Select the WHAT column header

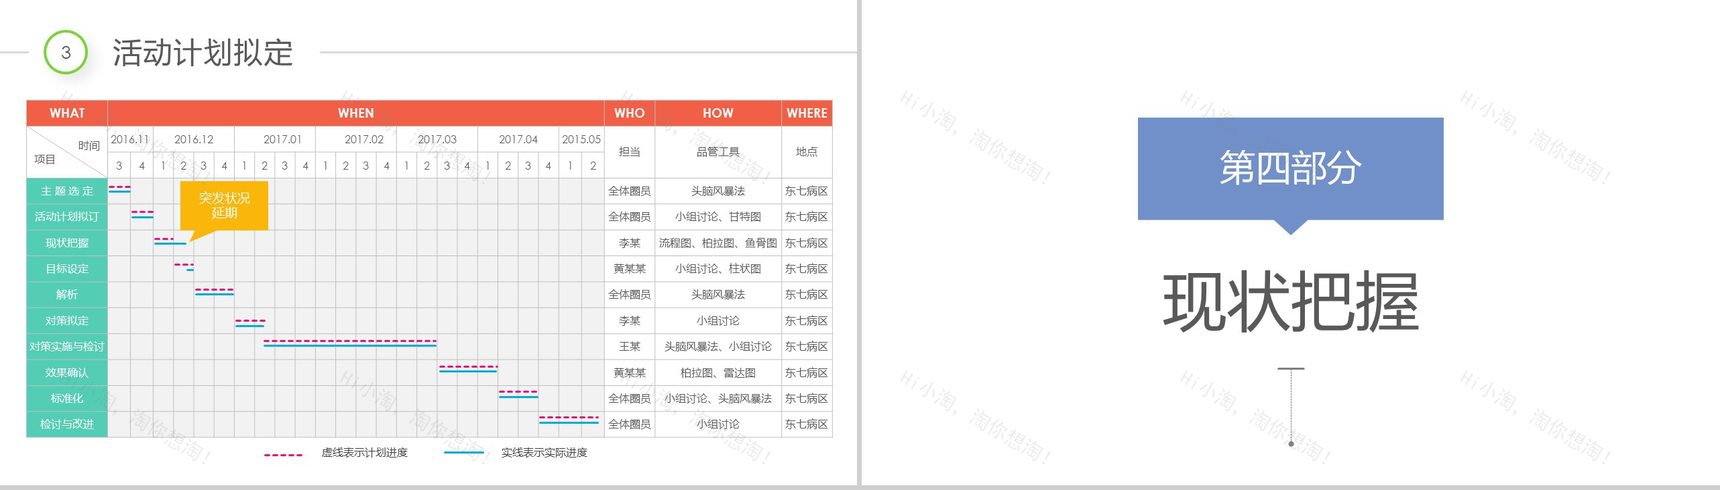pos(67,113)
